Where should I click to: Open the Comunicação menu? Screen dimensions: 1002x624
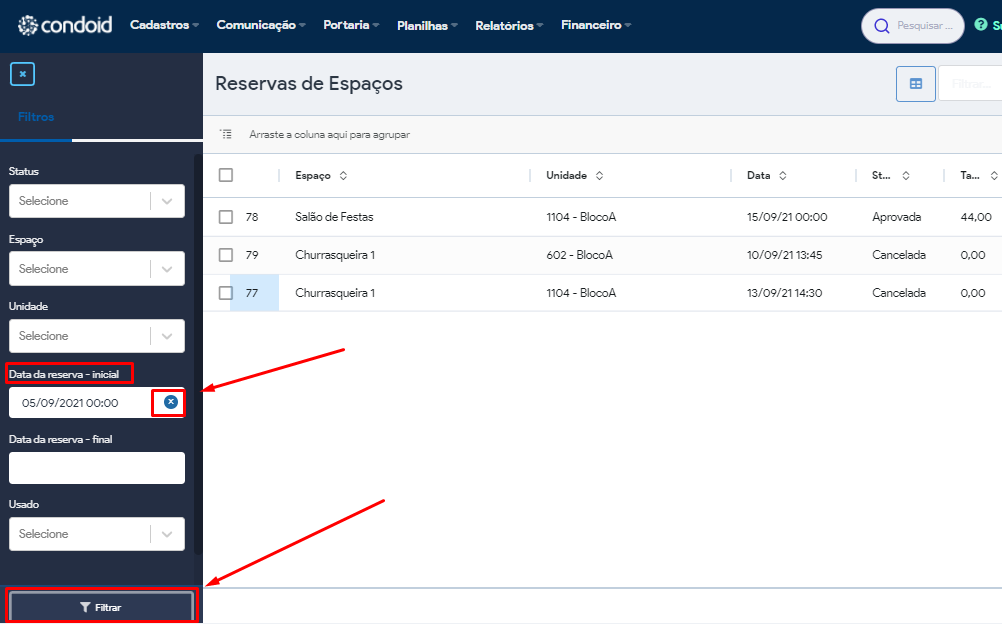pyautogui.click(x=261, y=25)
